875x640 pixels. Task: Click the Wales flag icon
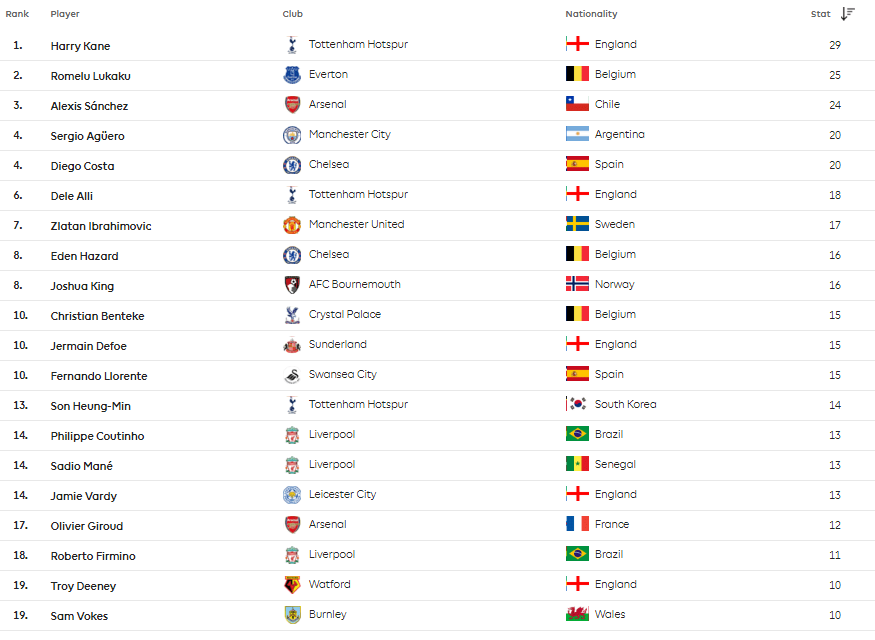point(577,614)
